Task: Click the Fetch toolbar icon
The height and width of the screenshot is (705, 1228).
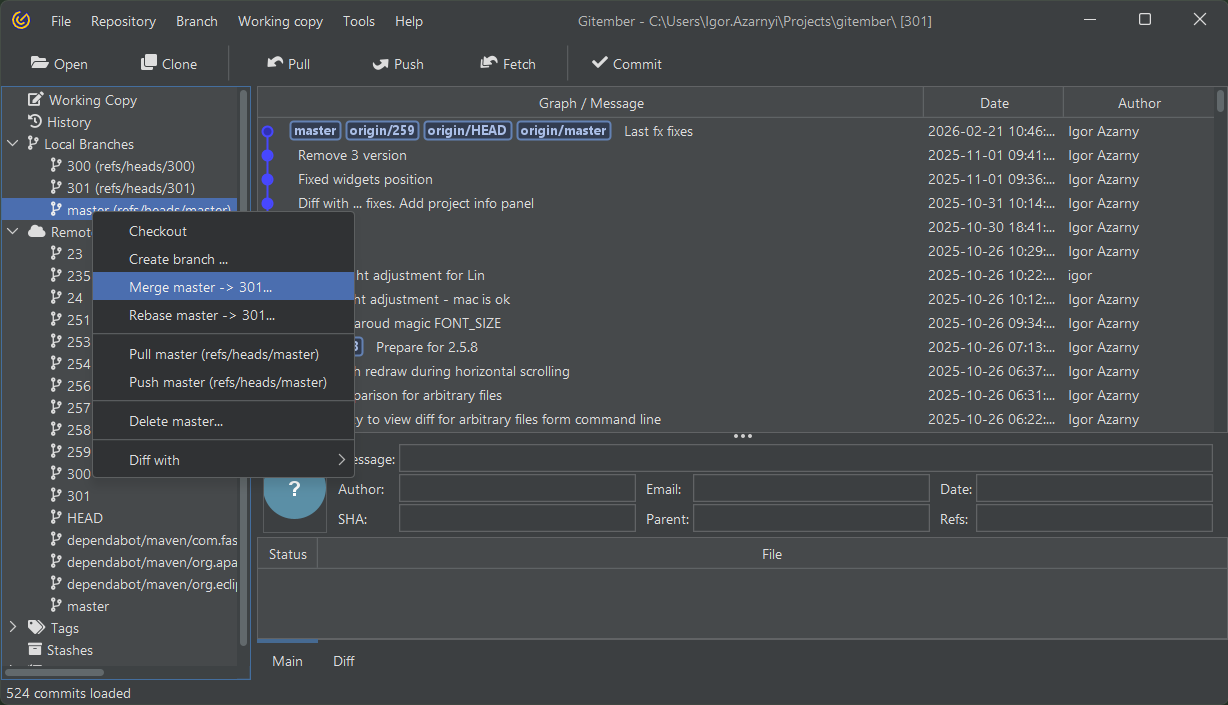Action: [x=489, y=63]
